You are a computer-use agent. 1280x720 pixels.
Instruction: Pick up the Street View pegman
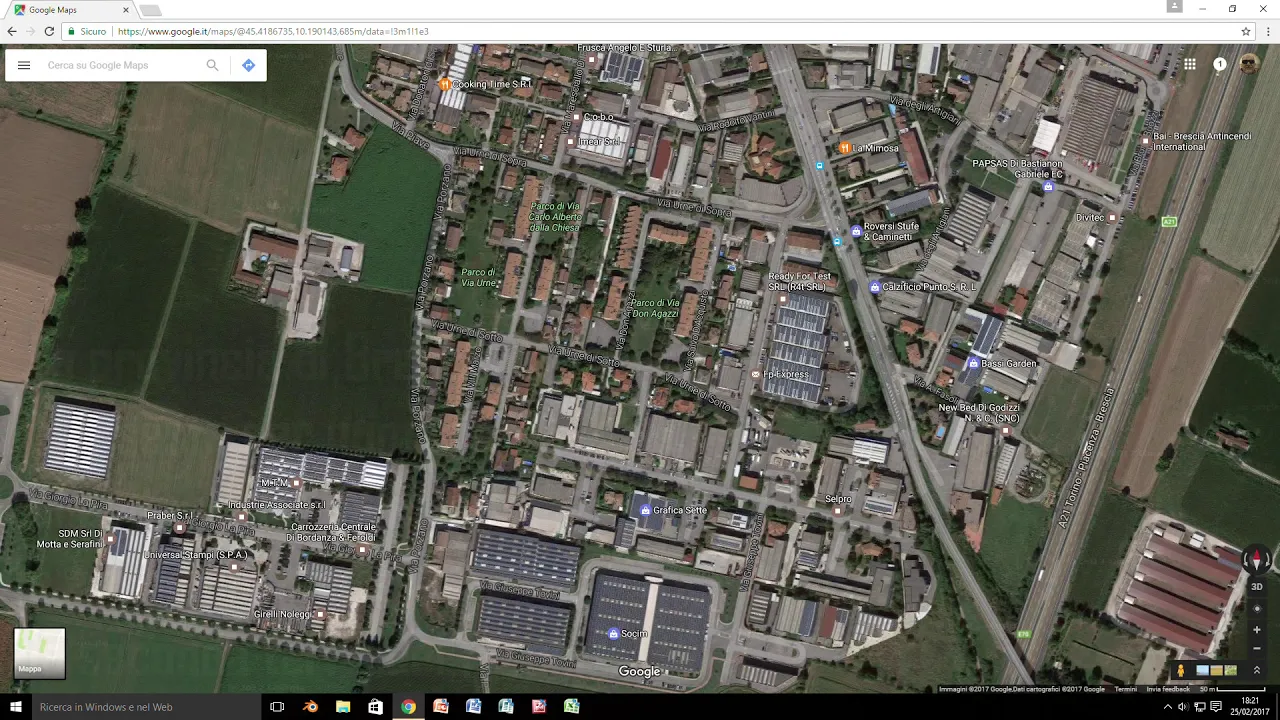tap(1180, 670)
